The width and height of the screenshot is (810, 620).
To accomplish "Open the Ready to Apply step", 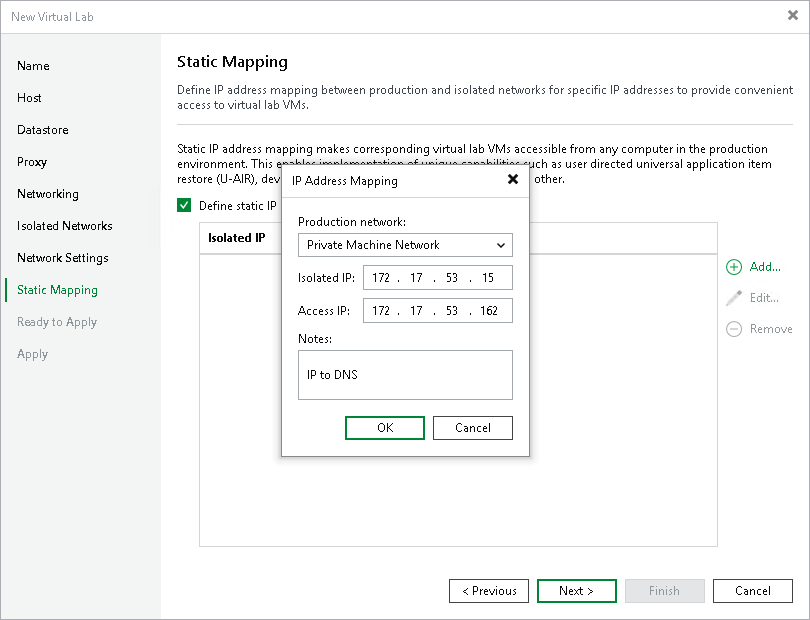I will tap(57, 322).
